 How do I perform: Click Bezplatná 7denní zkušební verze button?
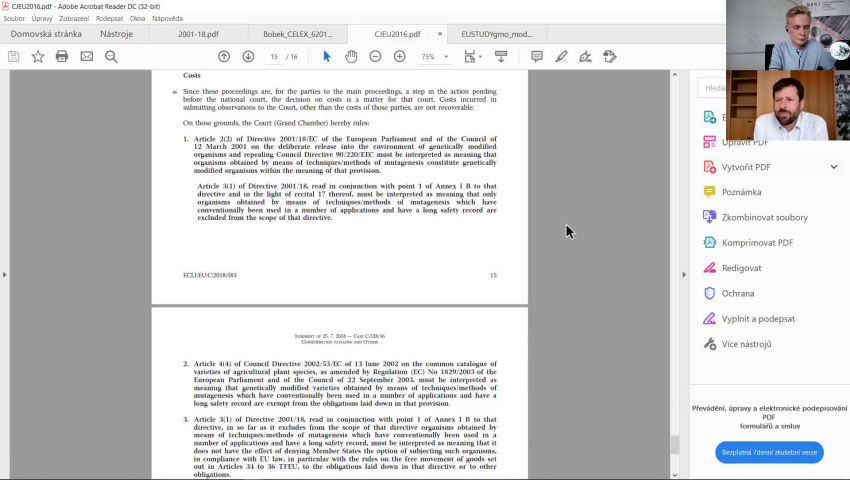tap(769, 452)
